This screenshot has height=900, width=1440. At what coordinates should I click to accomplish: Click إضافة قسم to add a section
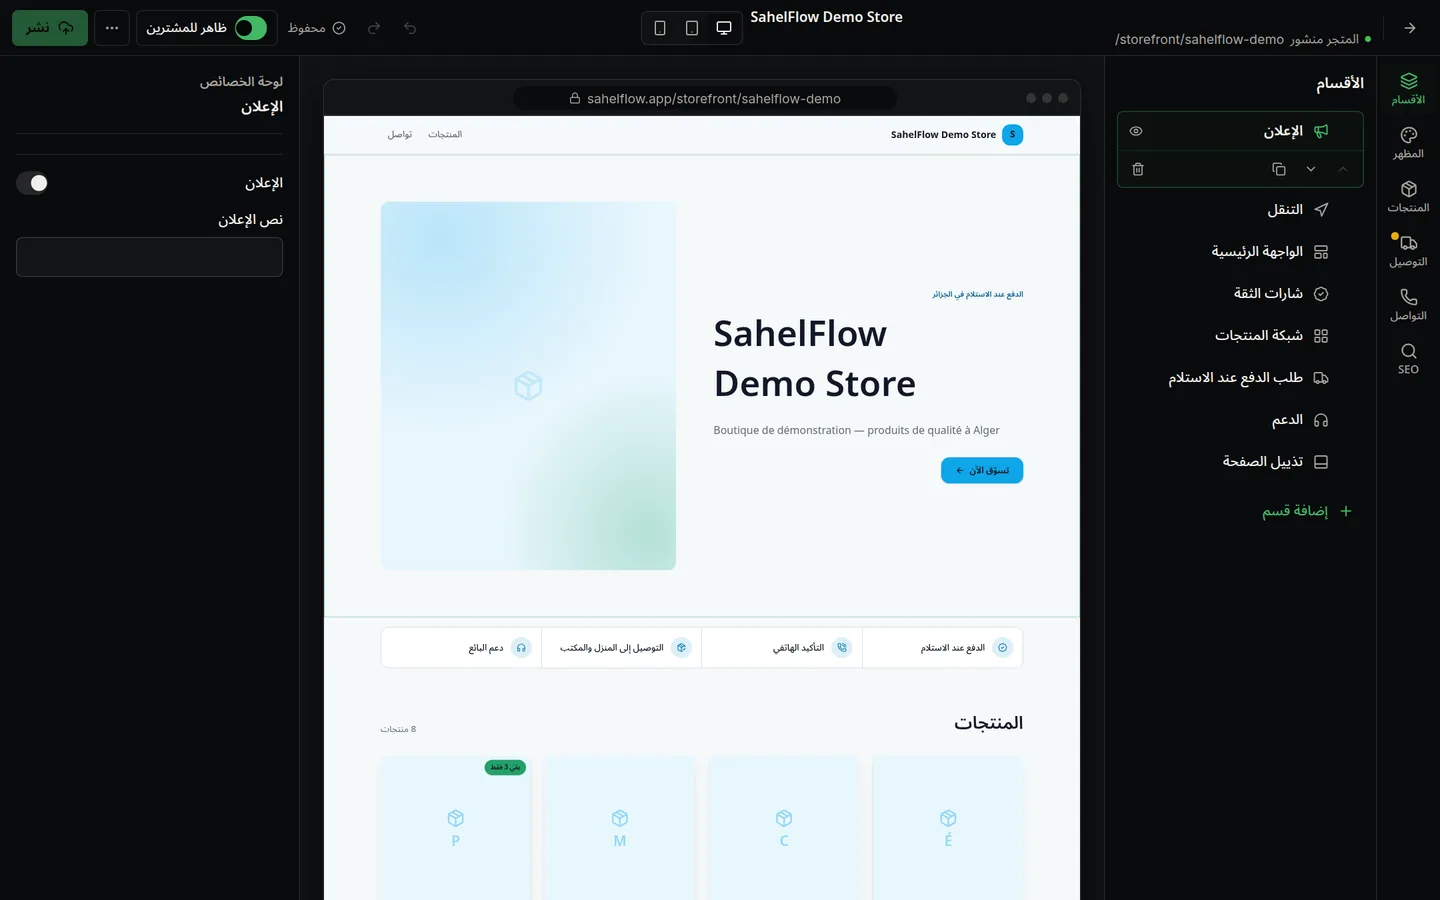pos(1307,511)
